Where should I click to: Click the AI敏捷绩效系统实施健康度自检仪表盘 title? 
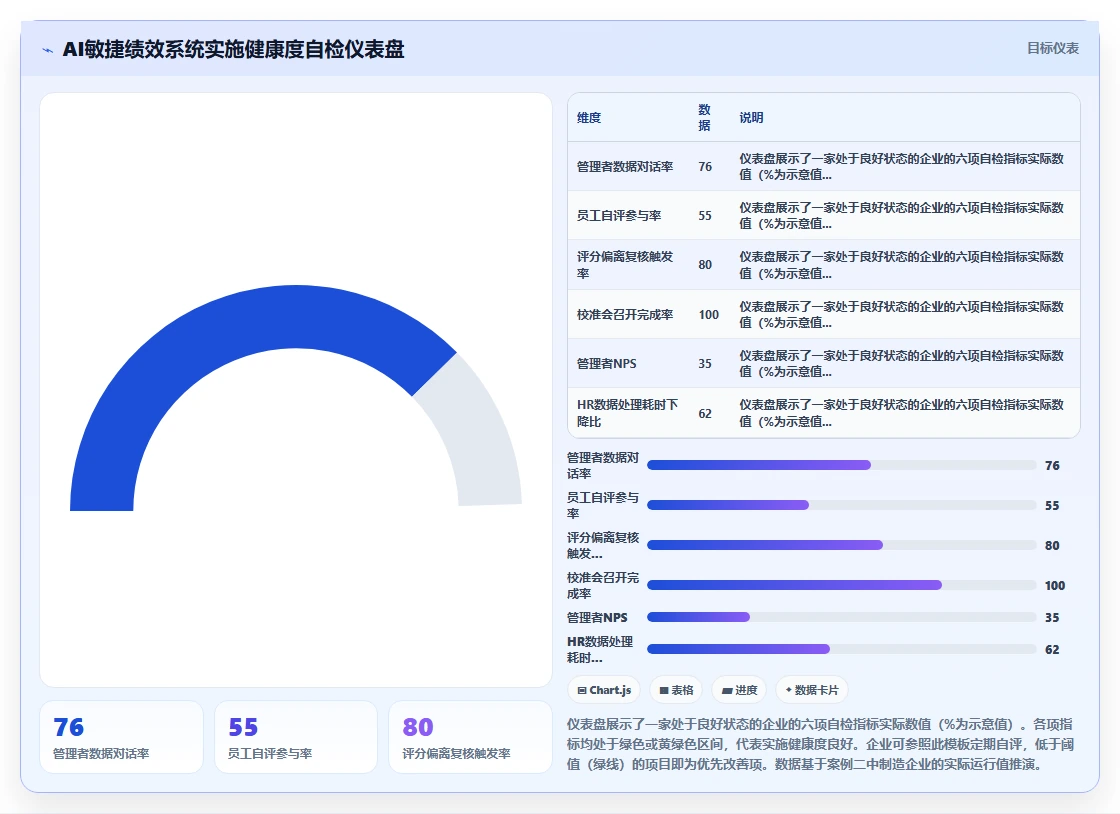pyautogui.click(x=234, y=49)
